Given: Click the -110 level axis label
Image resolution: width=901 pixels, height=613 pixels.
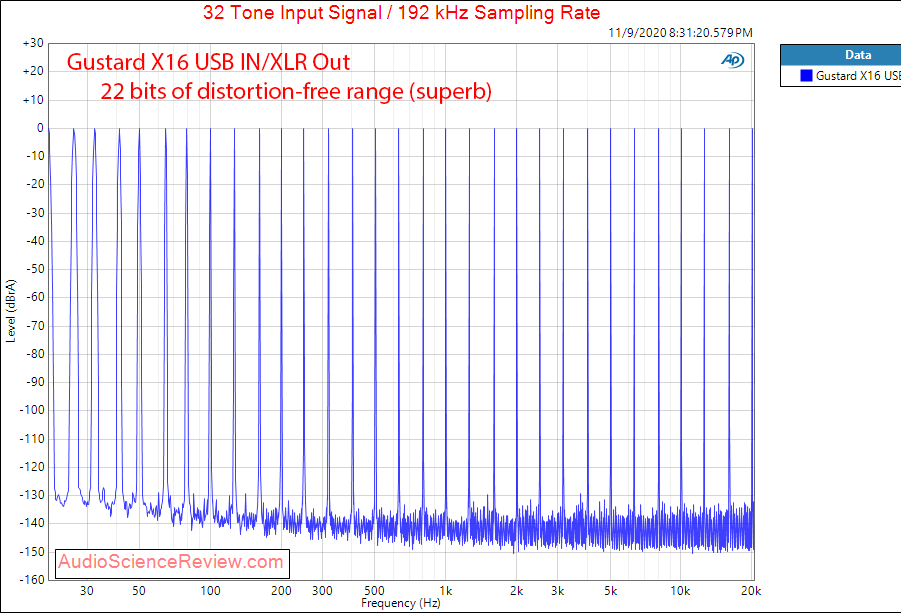Looking at the screenshot, I should 32,439.
